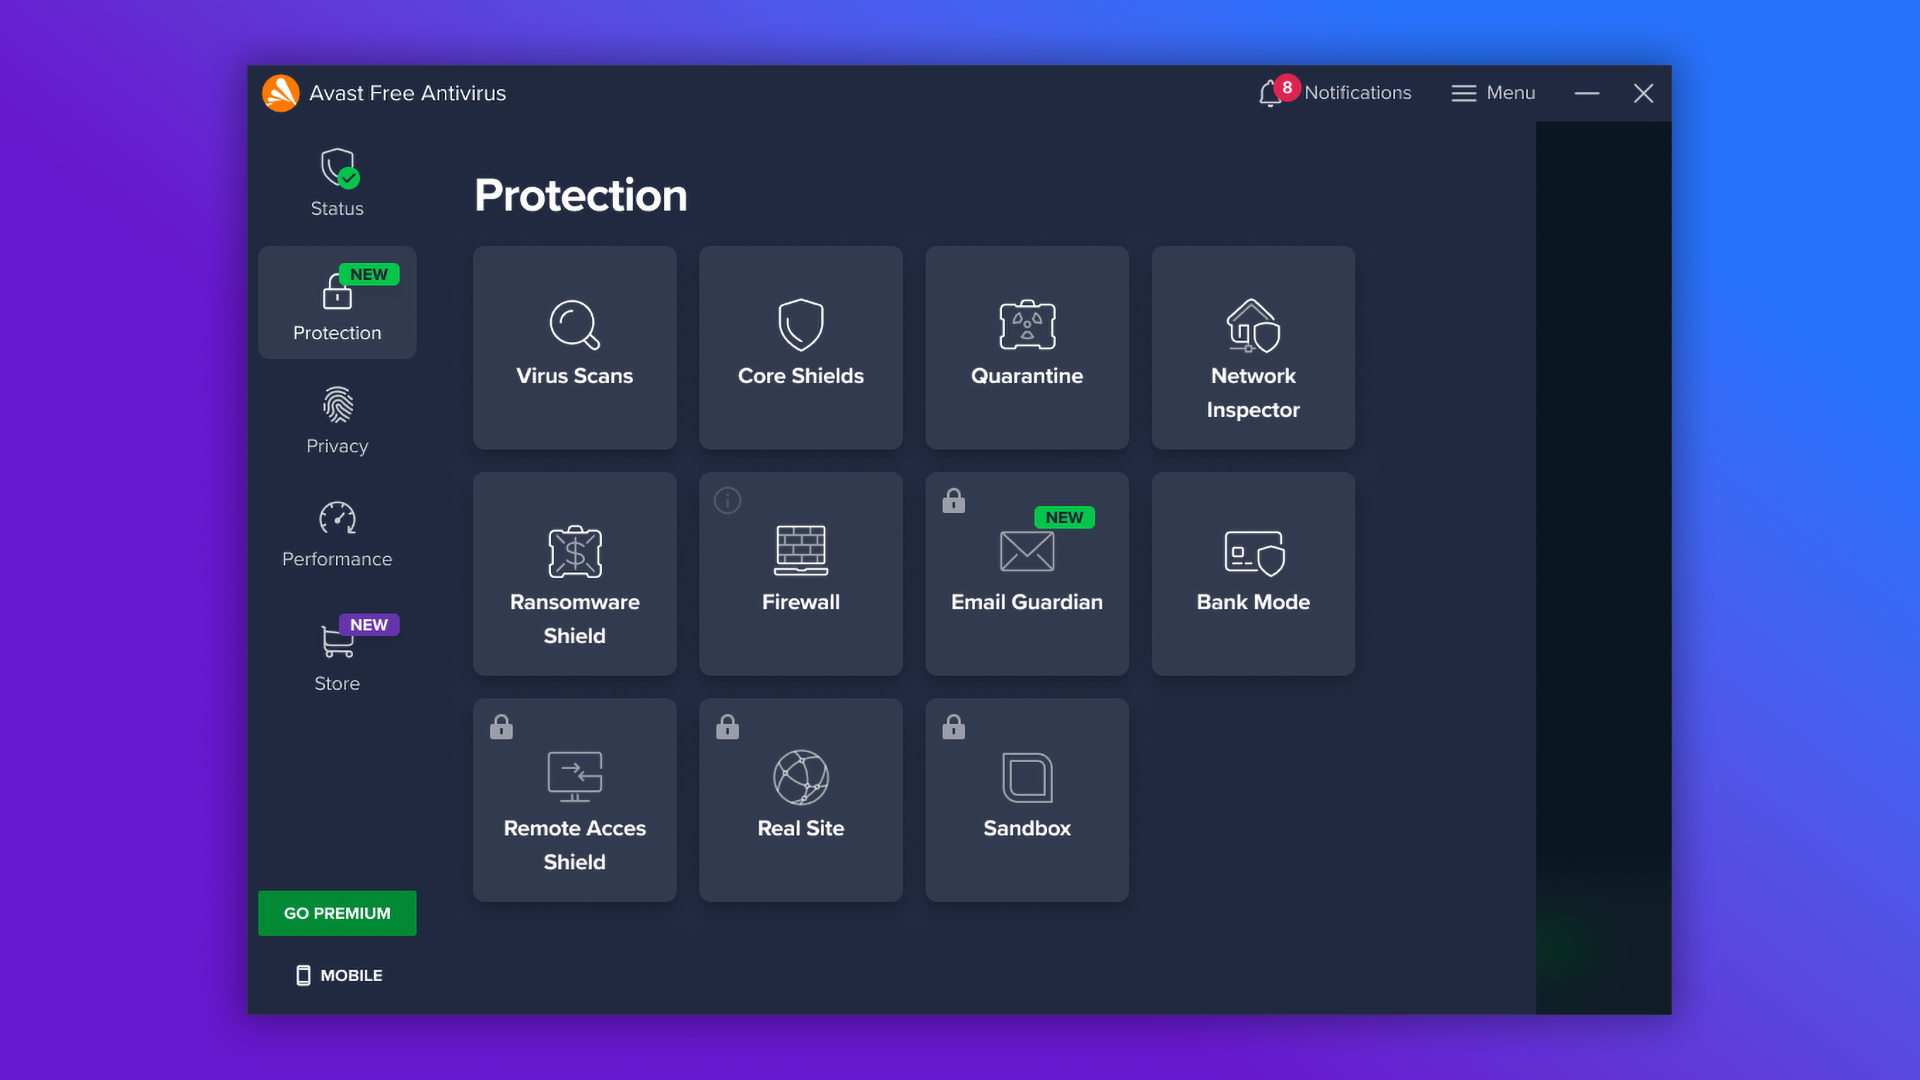
Task: Open the Bank Mode tile
Action: 1253,573
